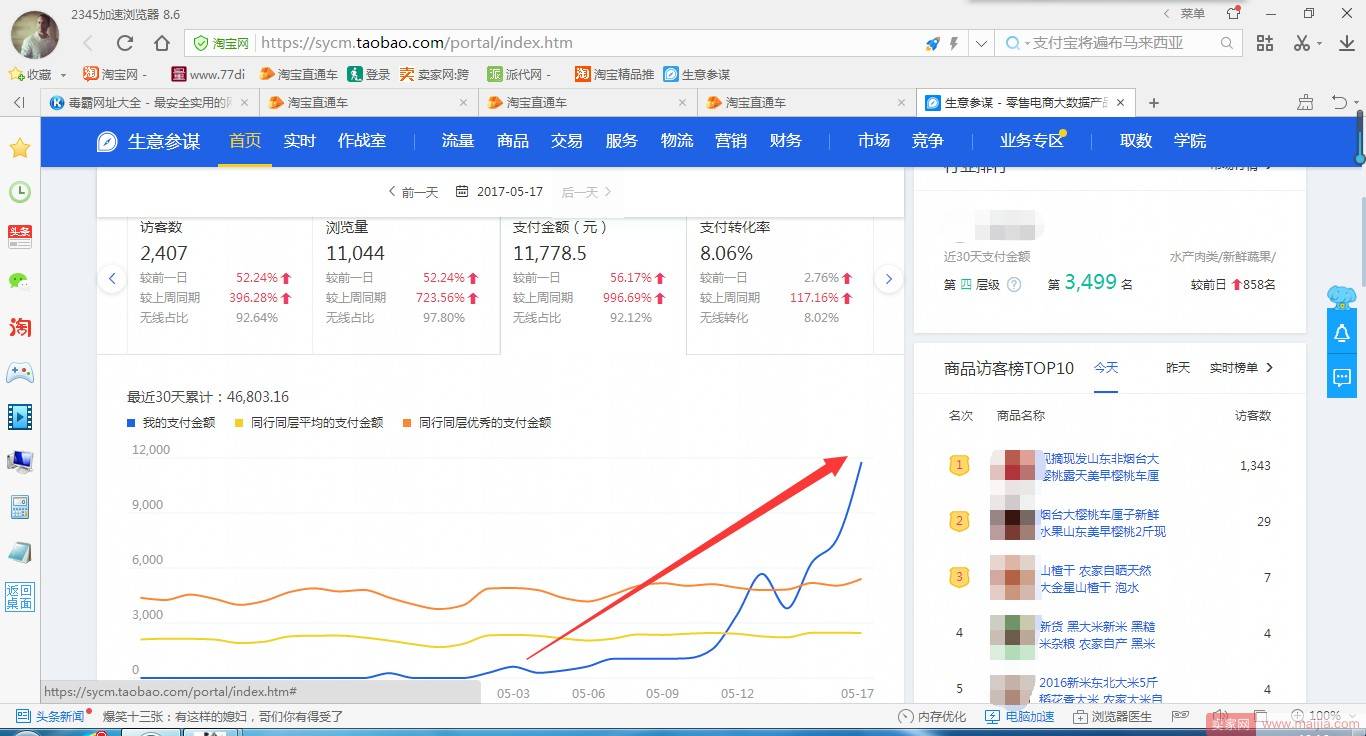
Task: Click the 层级 help question mark icon
Action: coord(1014,285)
